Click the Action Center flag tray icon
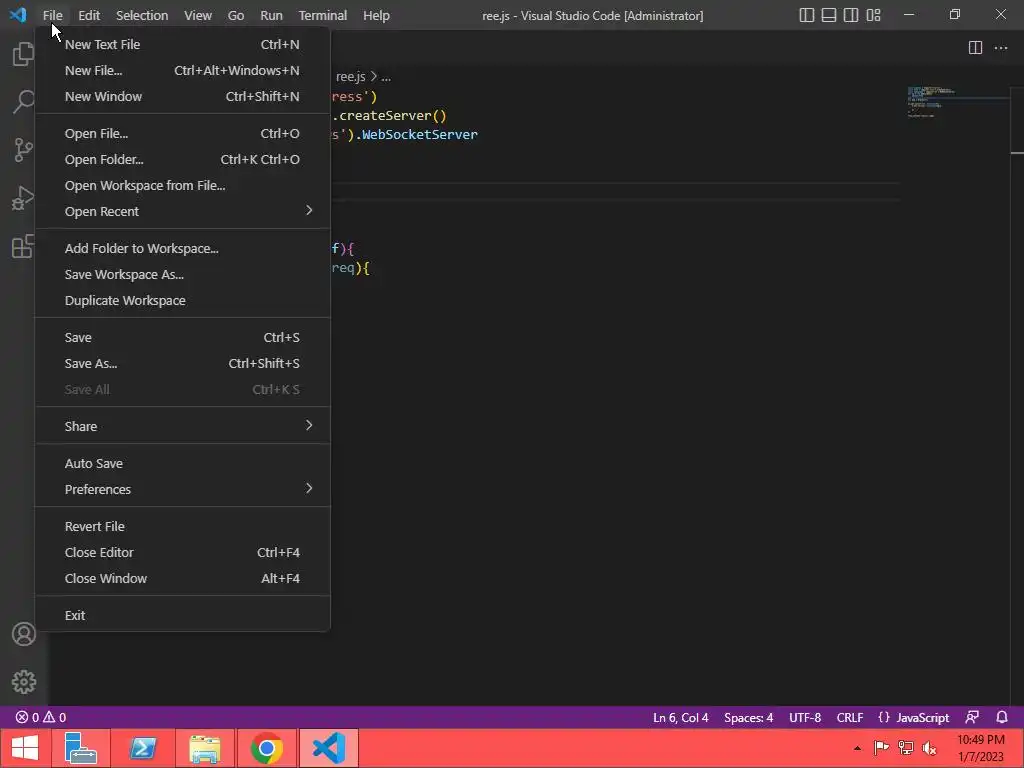The width and height of the screenshot is (1024, 768). [881, 748]
